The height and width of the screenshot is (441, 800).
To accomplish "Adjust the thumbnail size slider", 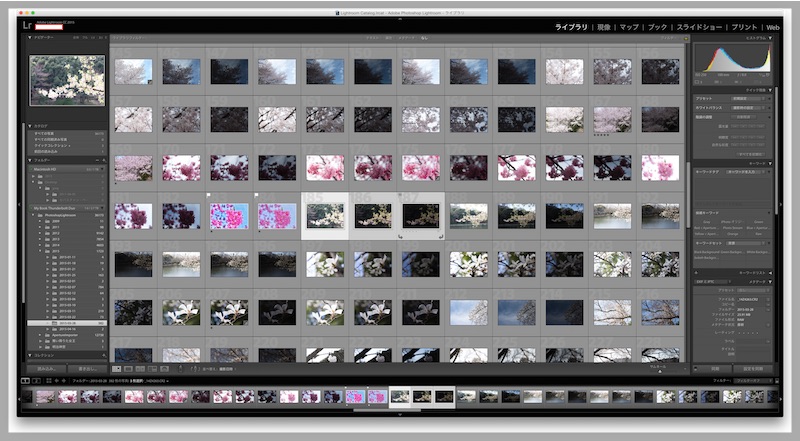I will (660, 369).
